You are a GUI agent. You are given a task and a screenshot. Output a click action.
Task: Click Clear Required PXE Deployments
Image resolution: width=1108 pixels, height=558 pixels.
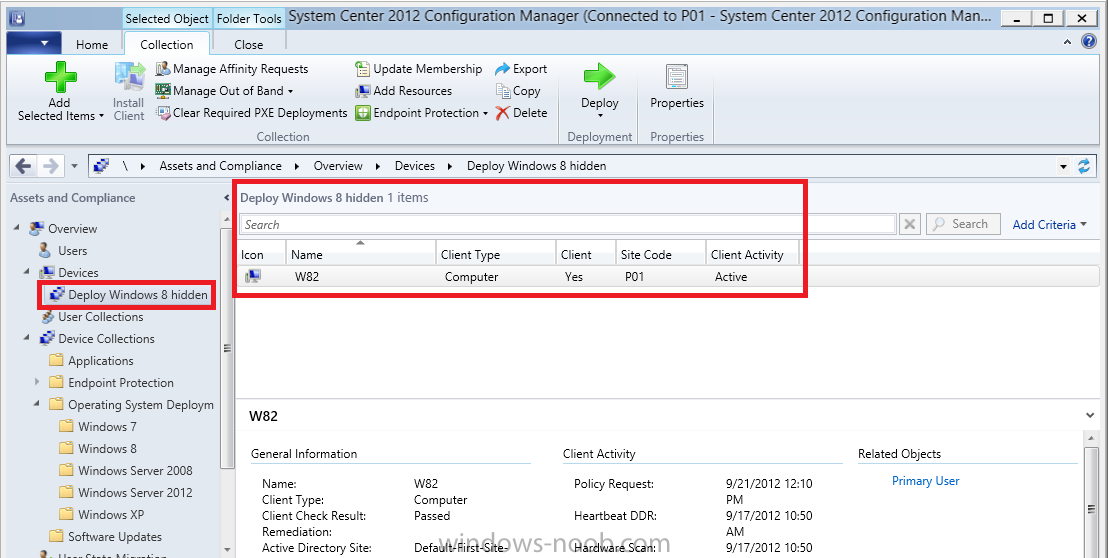coord(252,112)
